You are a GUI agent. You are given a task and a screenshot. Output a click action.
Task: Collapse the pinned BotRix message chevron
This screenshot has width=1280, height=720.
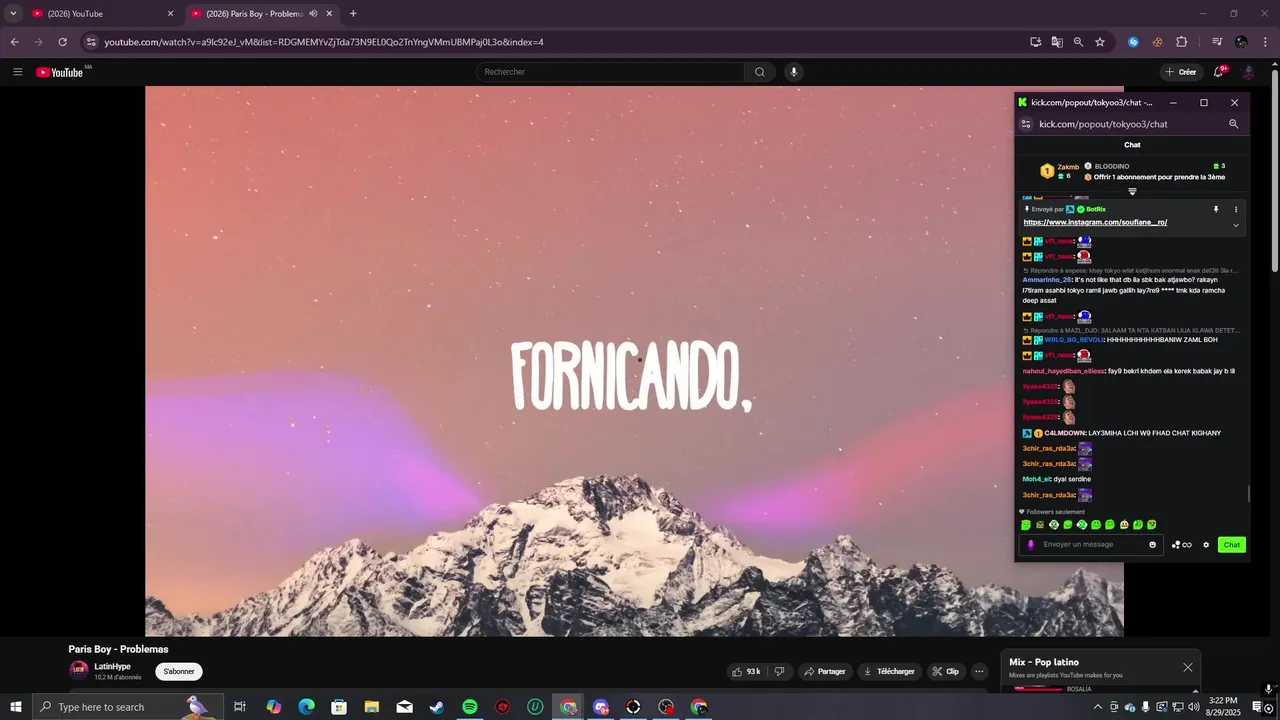coord(1235,225)
